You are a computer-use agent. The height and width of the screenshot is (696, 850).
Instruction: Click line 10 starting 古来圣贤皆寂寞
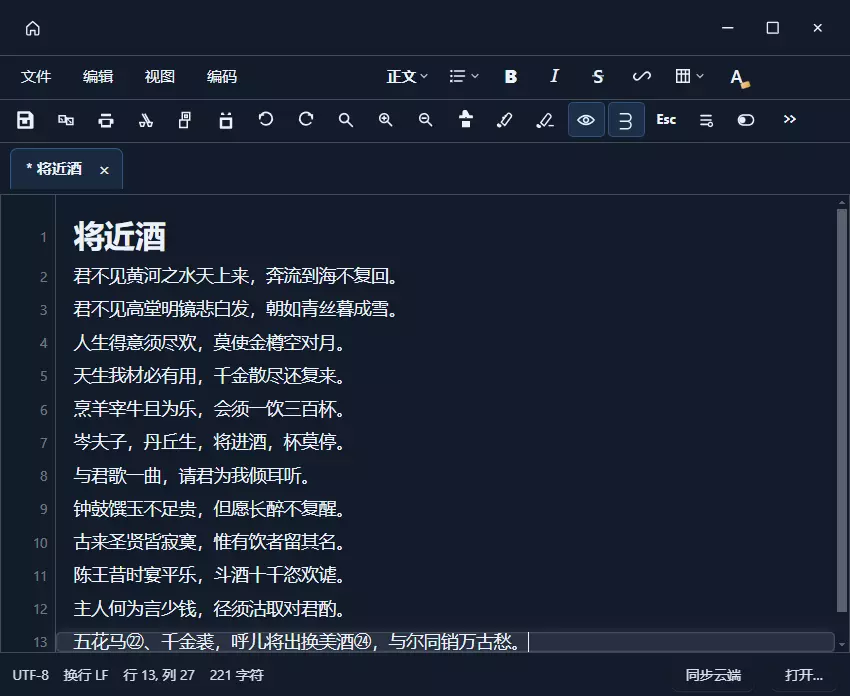point(209,542)
